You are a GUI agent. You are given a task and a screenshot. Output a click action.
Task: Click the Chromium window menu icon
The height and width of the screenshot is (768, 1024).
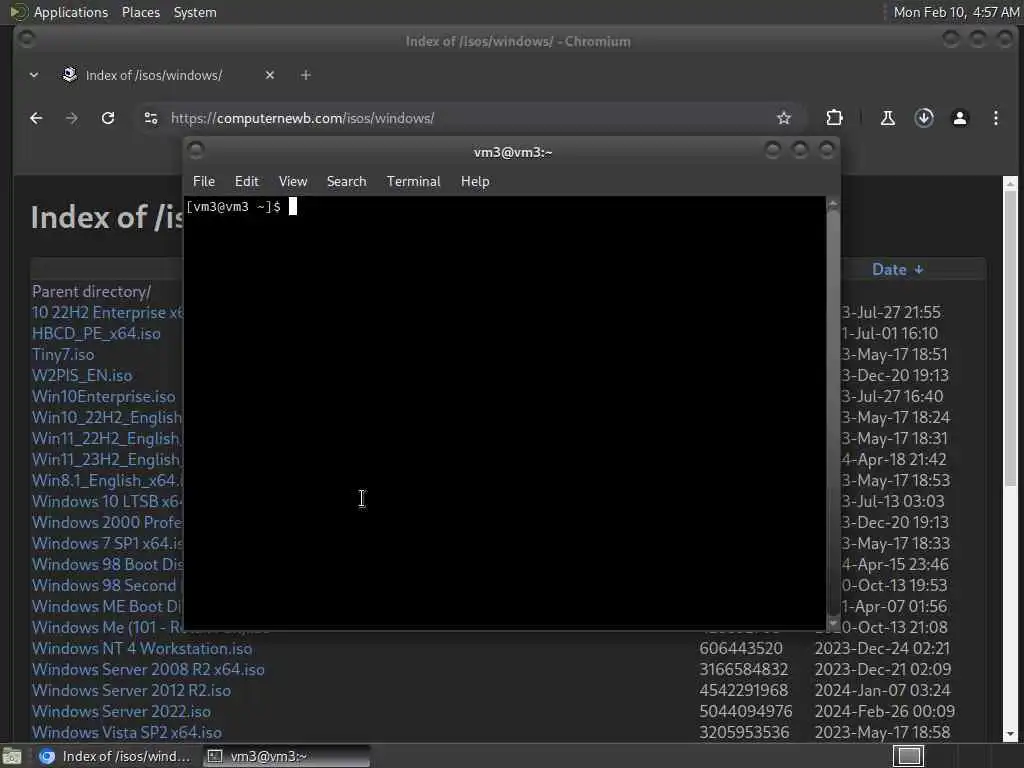click(x=27, y=39)
